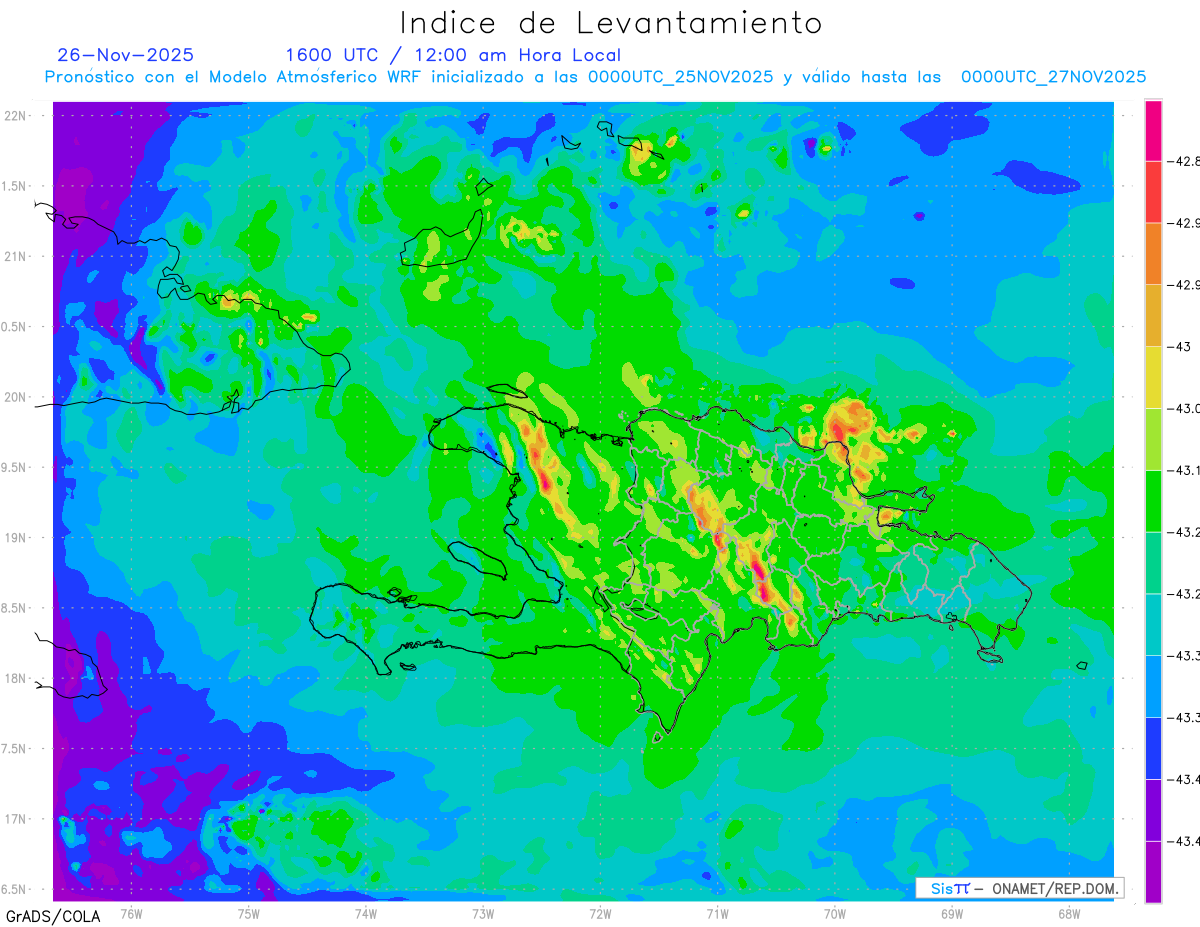This screenshot has height=927, width=1200.
Task: Select the royal blue legend block
Action: coord(1153,749)
